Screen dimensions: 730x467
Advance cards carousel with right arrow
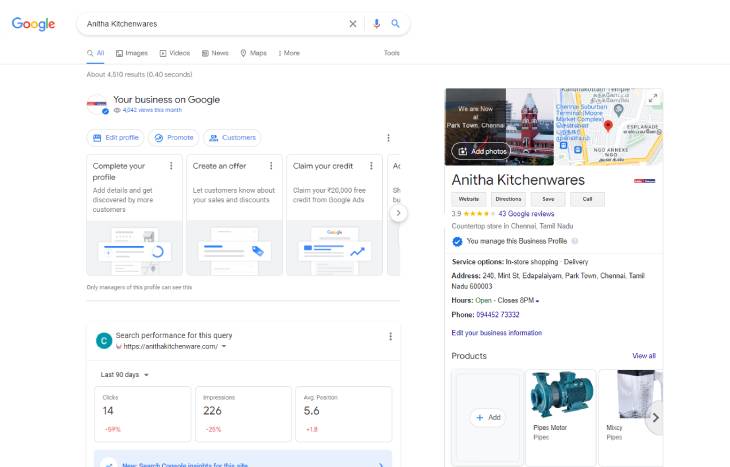tap(398, 213)
